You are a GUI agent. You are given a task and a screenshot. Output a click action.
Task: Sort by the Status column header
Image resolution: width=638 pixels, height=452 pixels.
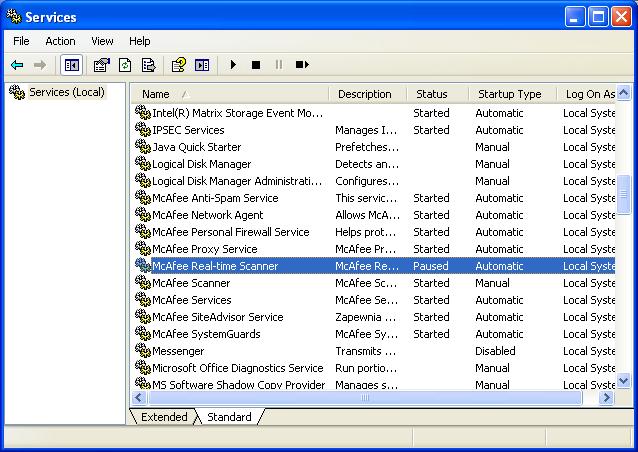pos(438,94)
